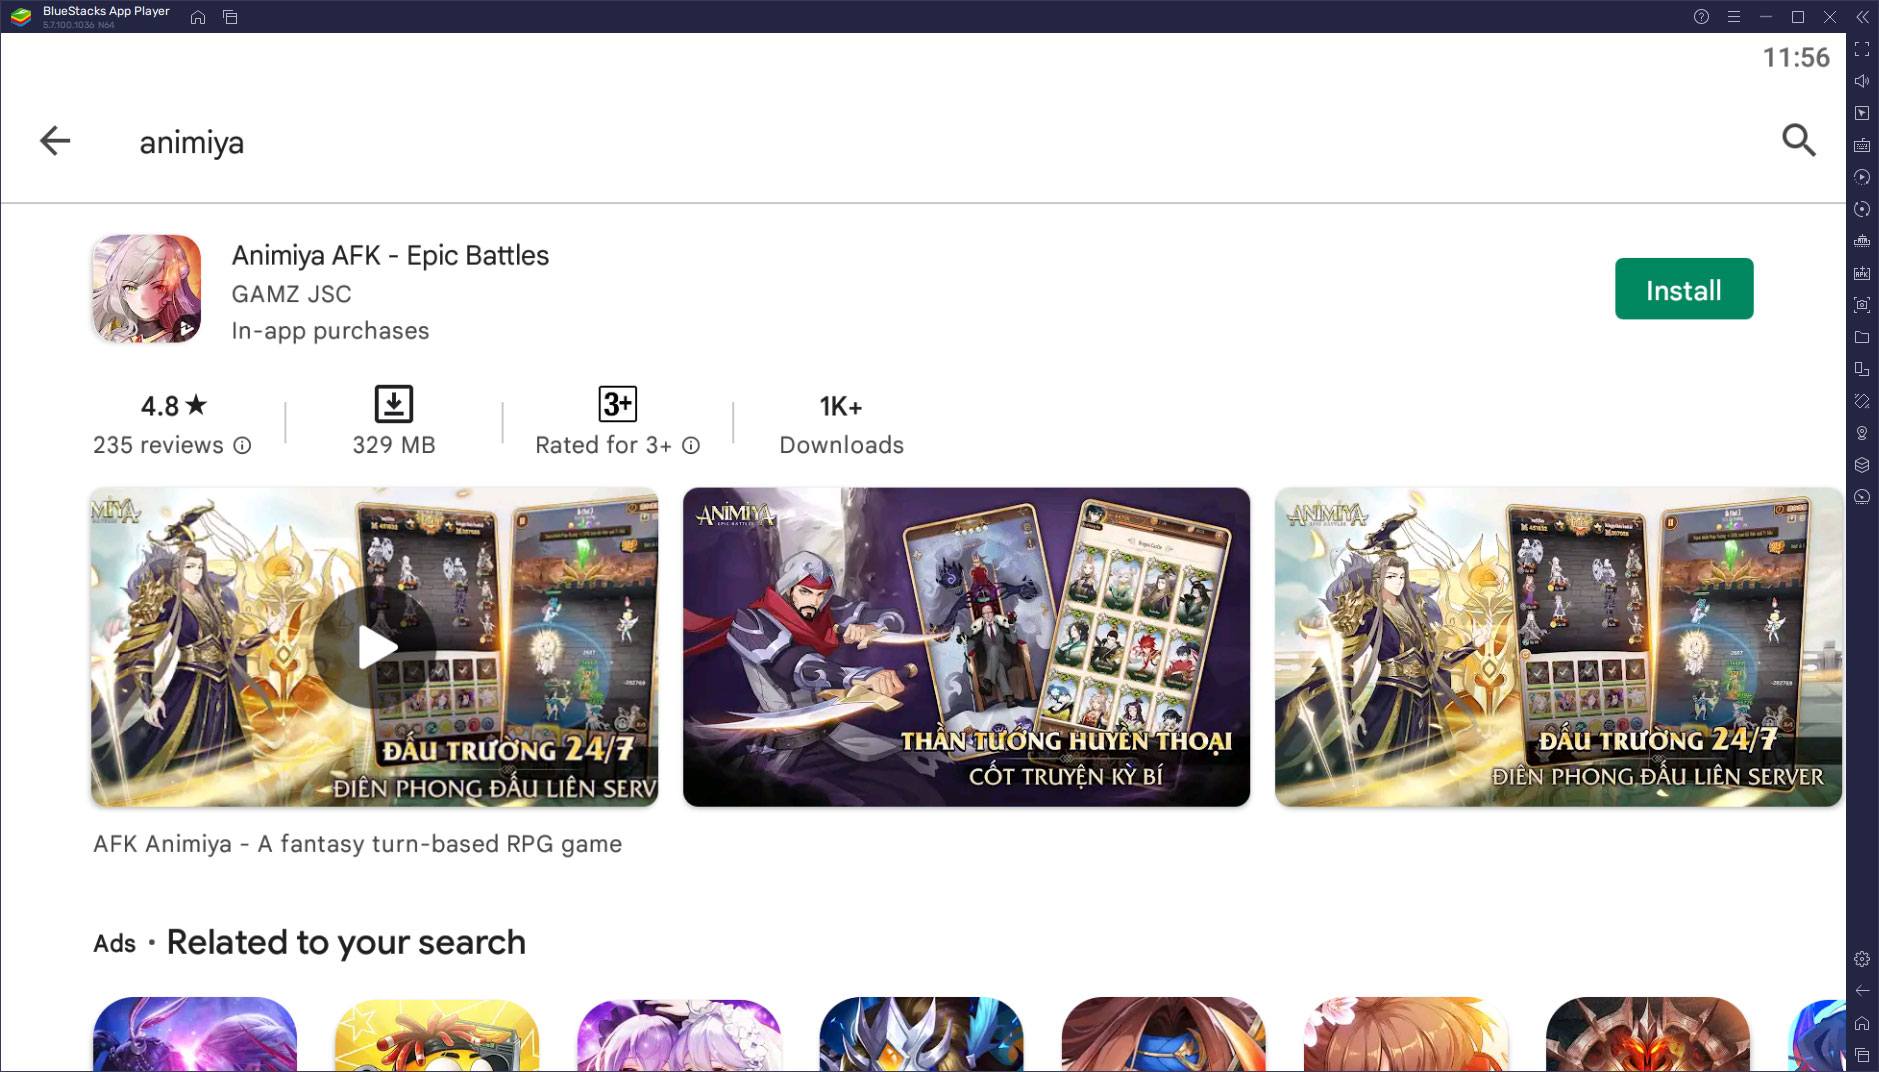
Task: Click the 329 MB download size icon
Action: (x=393, y=404)
